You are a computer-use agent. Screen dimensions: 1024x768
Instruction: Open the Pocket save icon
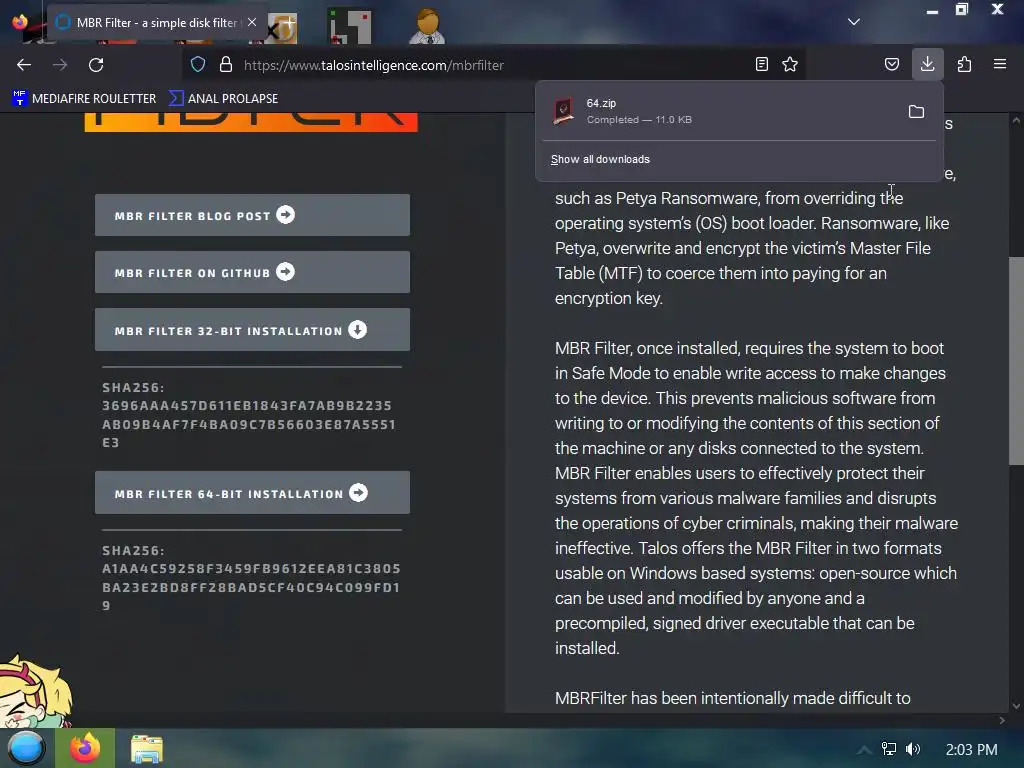pyautogui.click(x=891, y=64)
